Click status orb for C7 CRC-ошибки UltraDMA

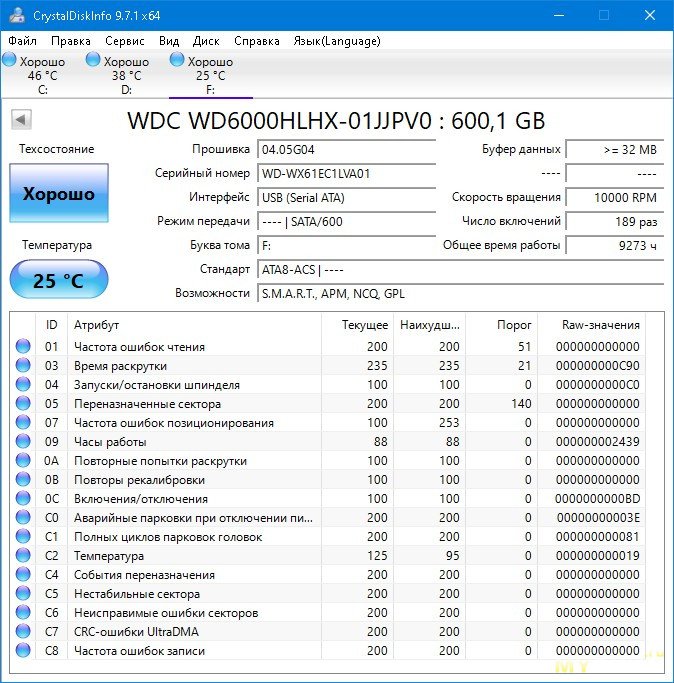click(23, 632)
